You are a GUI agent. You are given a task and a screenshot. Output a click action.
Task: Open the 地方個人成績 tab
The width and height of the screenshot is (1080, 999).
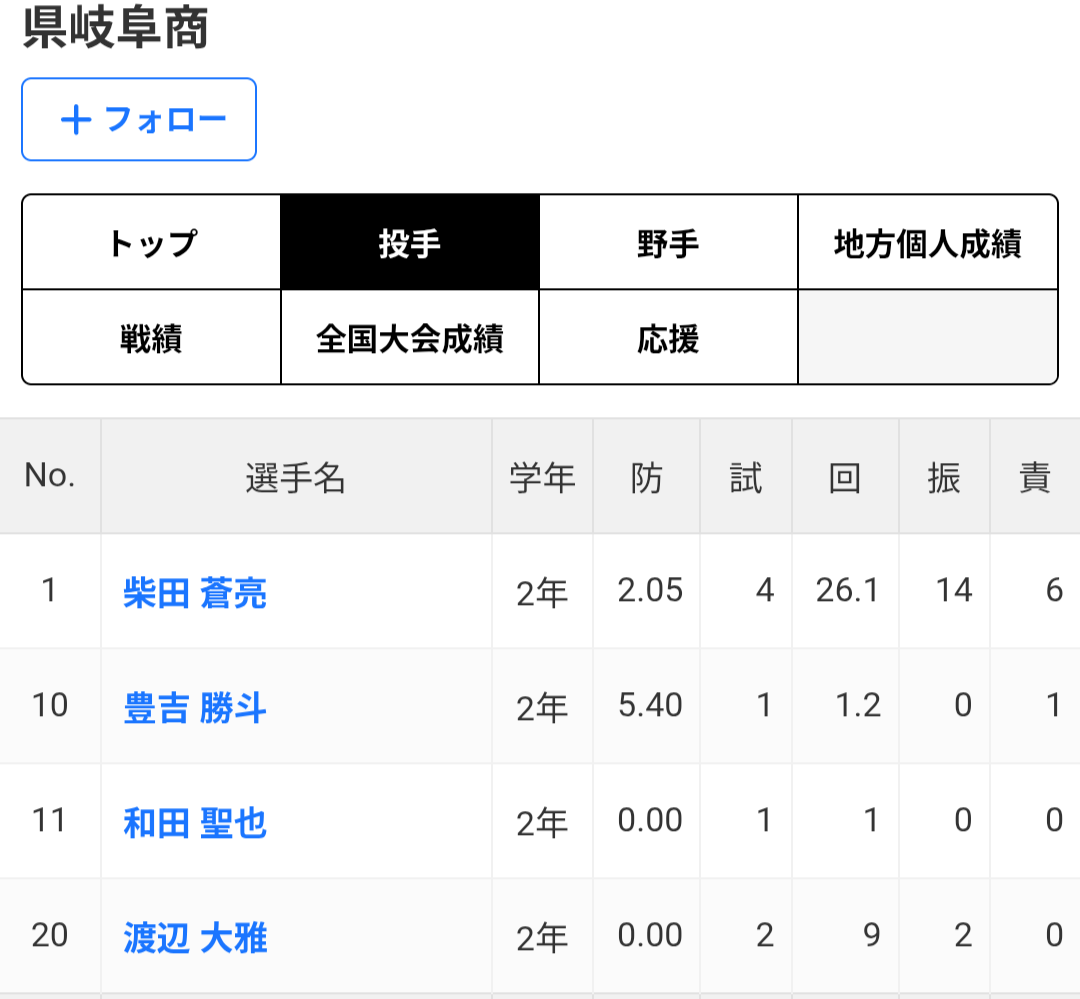click(x=927, y=243)
